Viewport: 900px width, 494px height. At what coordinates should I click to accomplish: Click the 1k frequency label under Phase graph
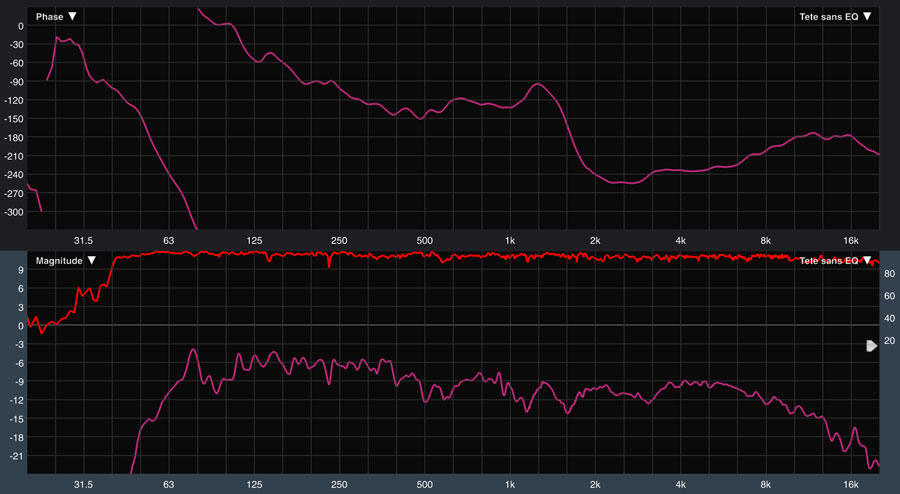click(510, 240)
